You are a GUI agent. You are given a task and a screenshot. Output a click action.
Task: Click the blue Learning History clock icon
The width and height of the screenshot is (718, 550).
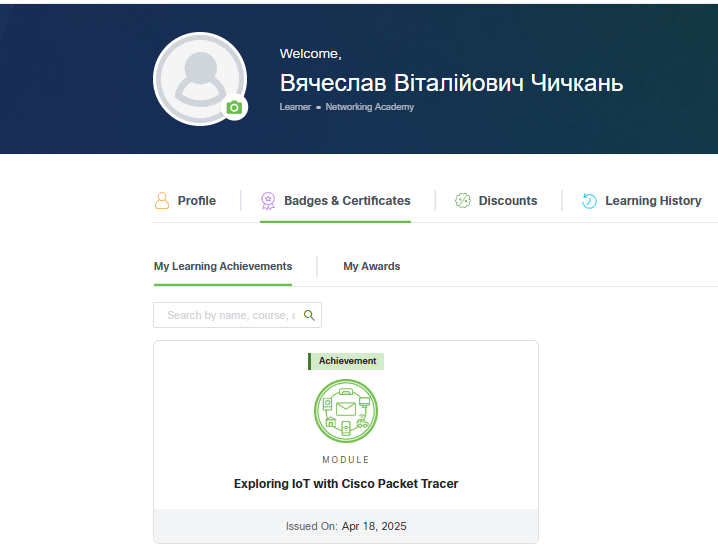[x=589, y=201]
